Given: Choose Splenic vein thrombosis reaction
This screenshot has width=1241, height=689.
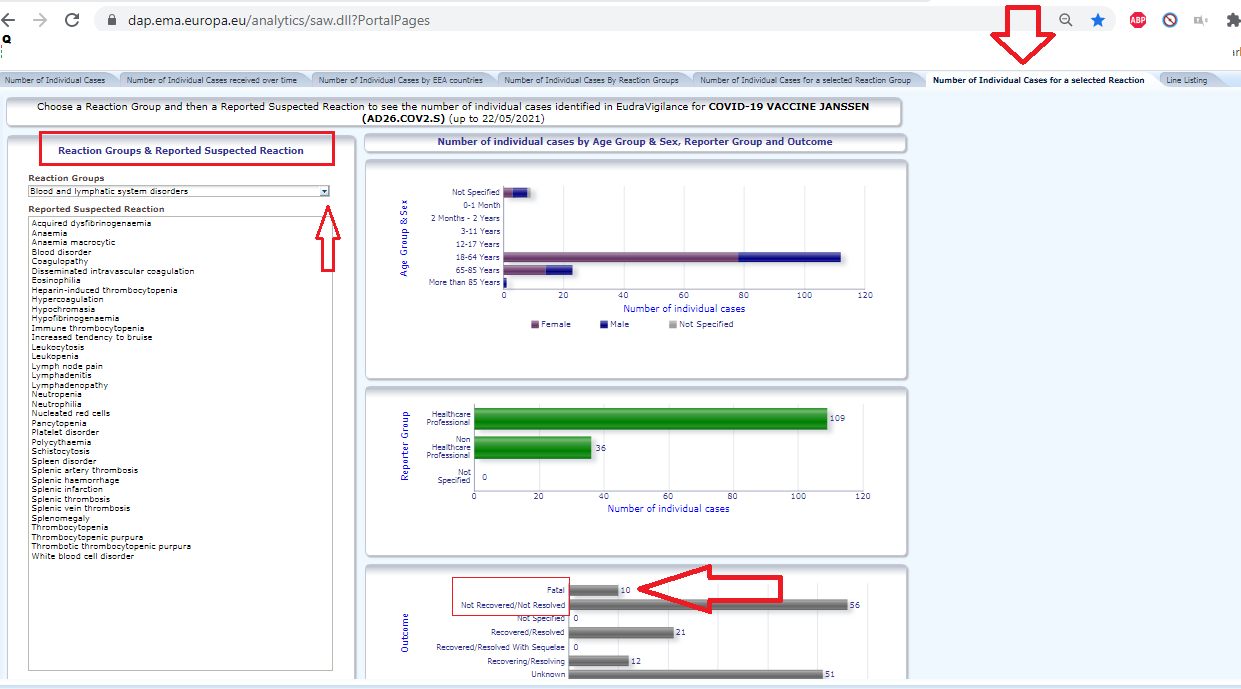Looking at the screenshot, I should point(80,509).
